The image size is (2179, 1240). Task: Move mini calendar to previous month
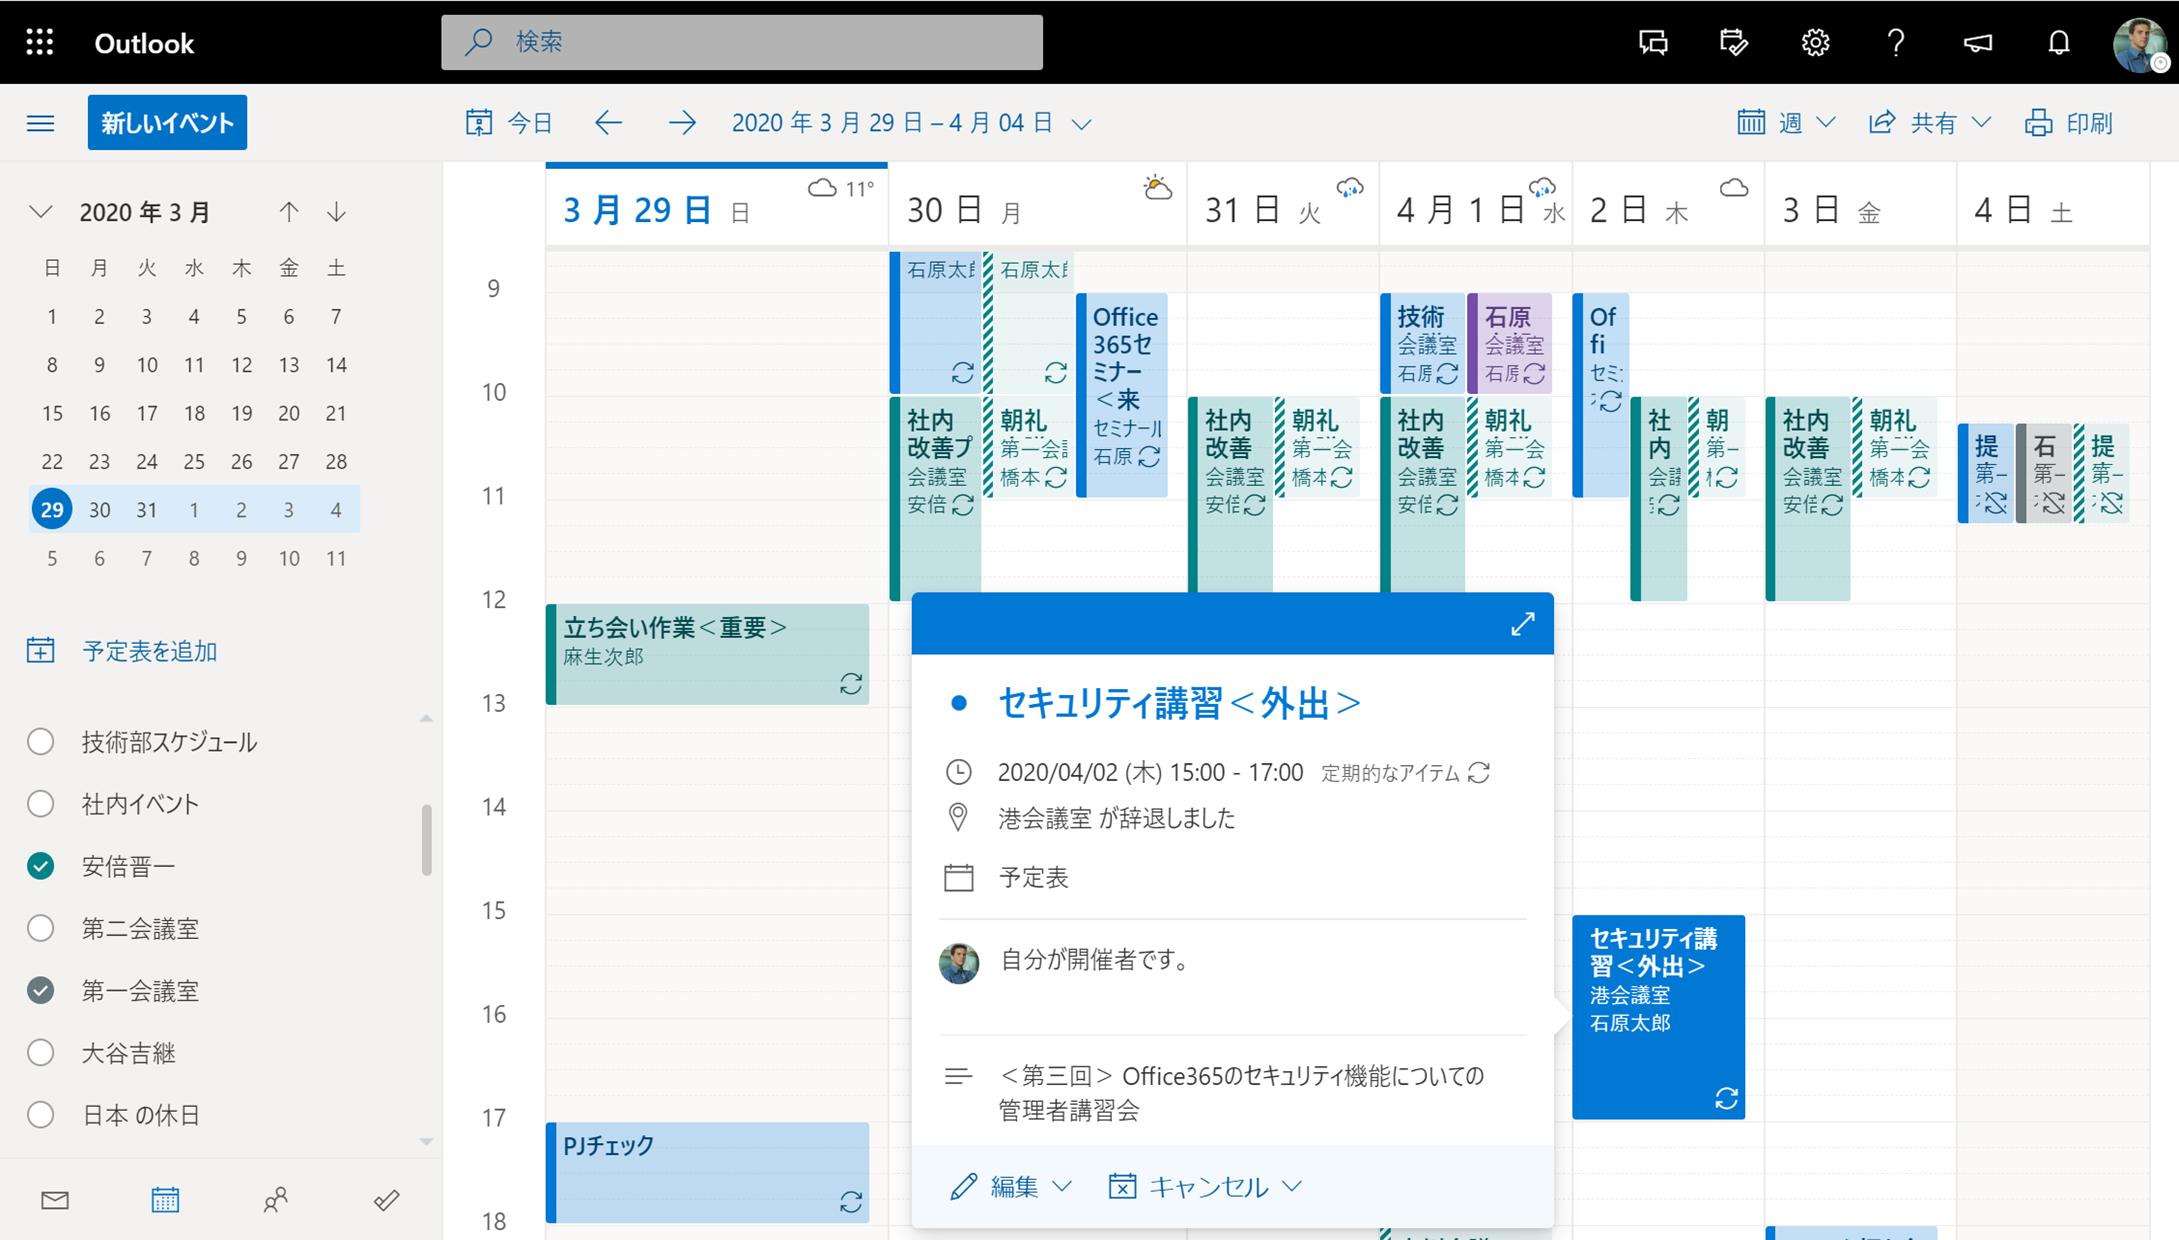pyautogui.click(x=288, y=212)
